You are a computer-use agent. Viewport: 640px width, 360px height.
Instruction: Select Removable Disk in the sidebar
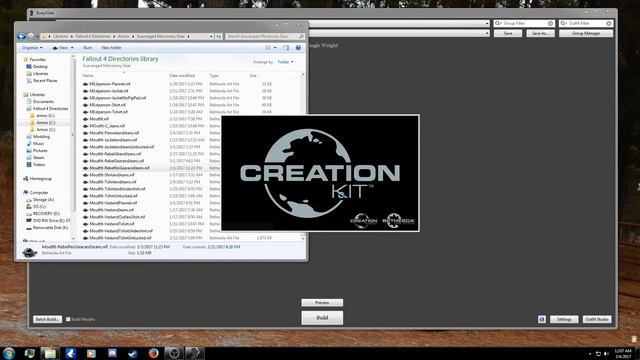(x=51, y=227)
